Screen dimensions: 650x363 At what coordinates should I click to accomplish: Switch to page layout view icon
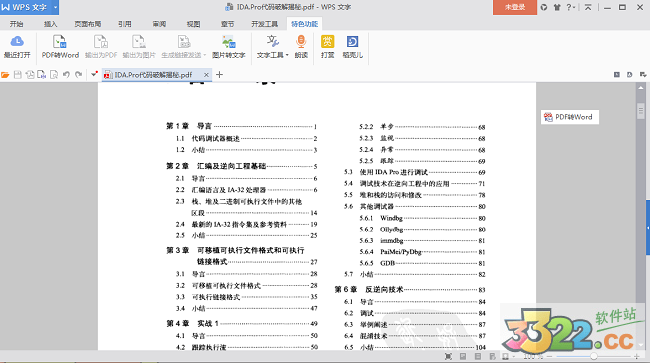tap(463, 356)
